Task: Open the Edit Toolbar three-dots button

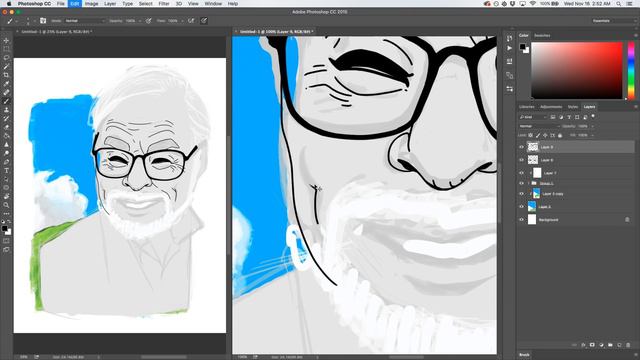Action: pos(6,213)
